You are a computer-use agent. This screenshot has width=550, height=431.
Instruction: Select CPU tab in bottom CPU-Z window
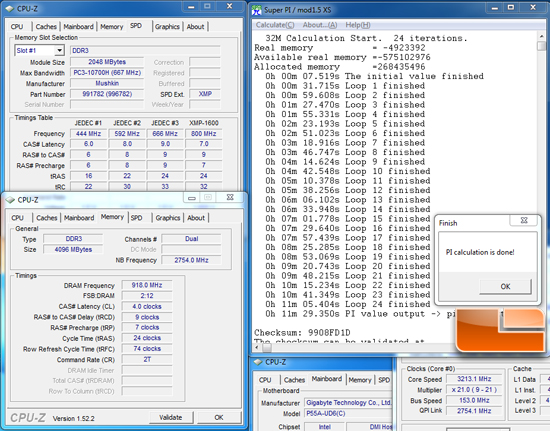[x=265, y=380]
